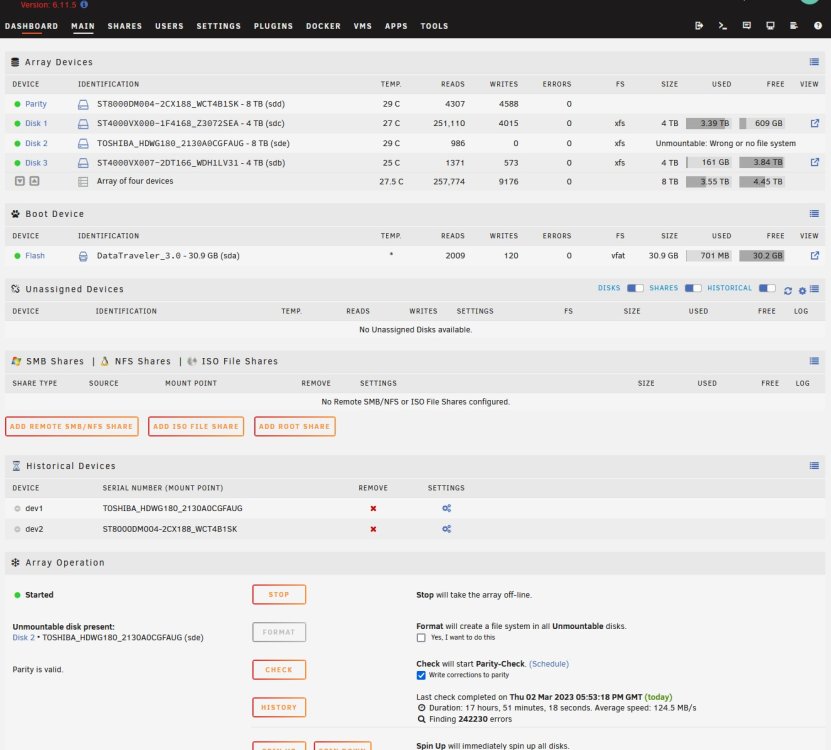Browse Disk 1 with its view icon

tap(815, 123)
